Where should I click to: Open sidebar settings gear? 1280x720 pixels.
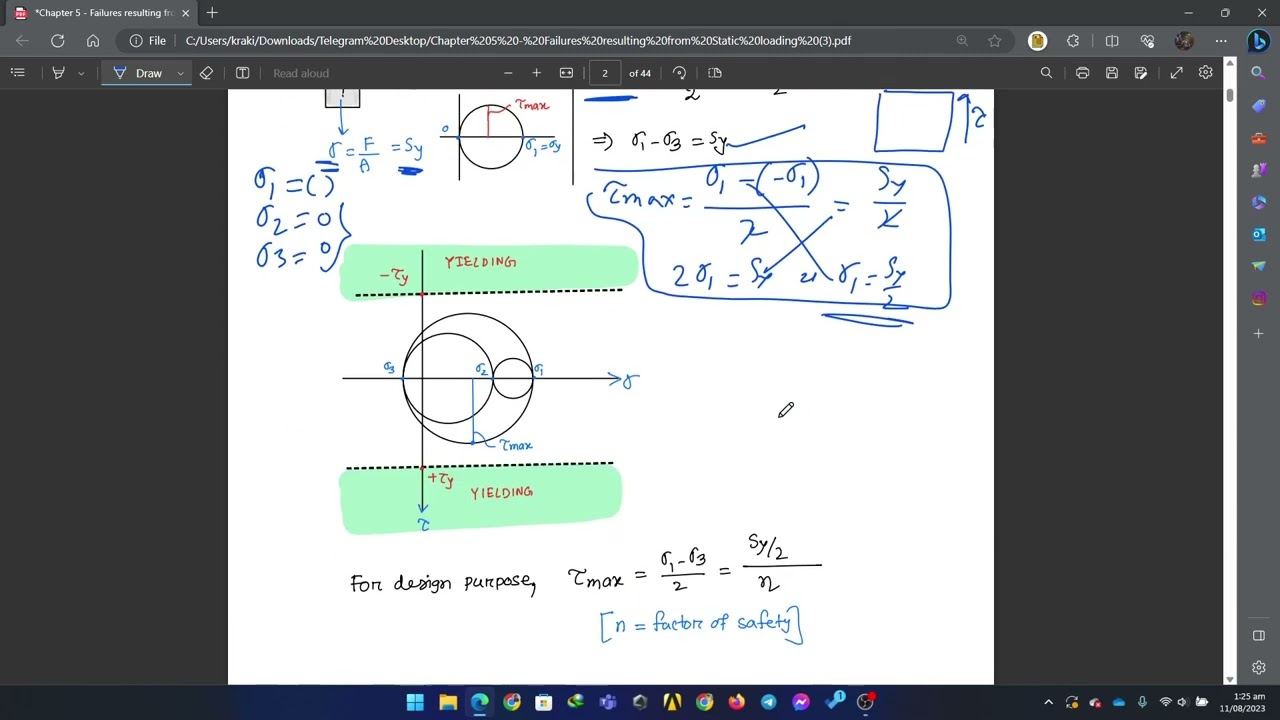click(x=1258, y=667)
